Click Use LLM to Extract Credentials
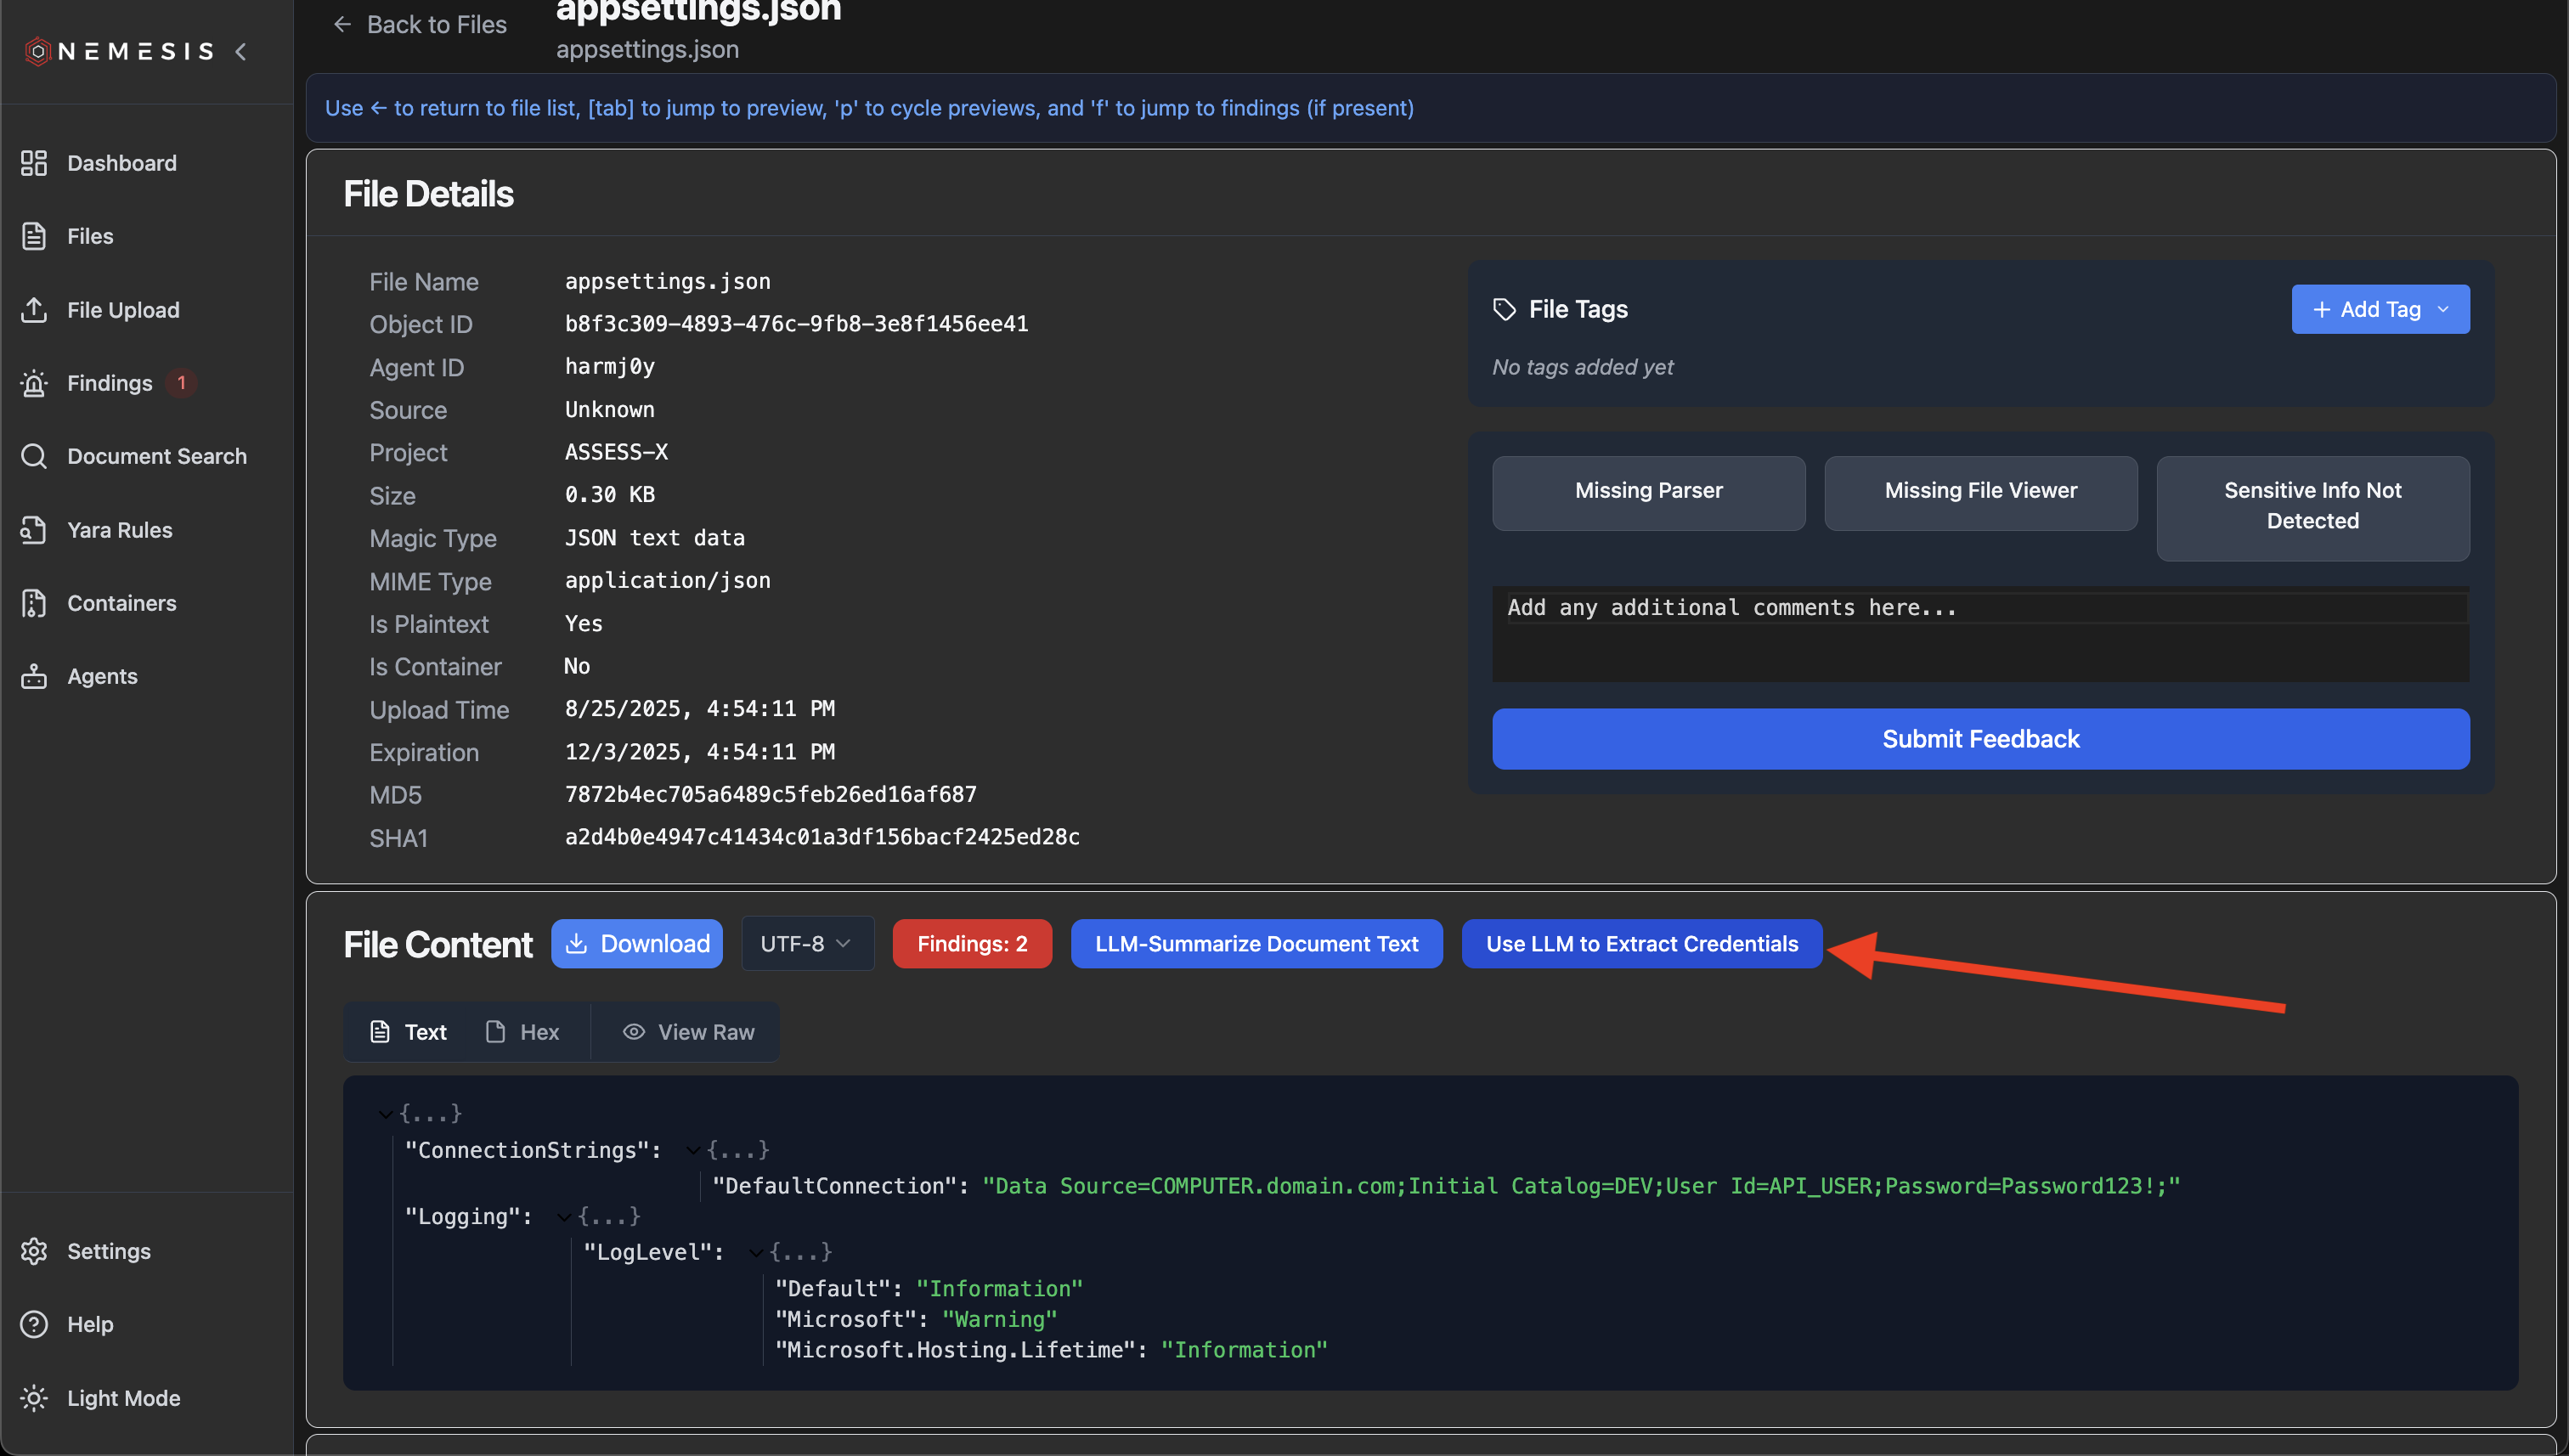Screen dimensions: 2569x1456 click(1641, 943)
